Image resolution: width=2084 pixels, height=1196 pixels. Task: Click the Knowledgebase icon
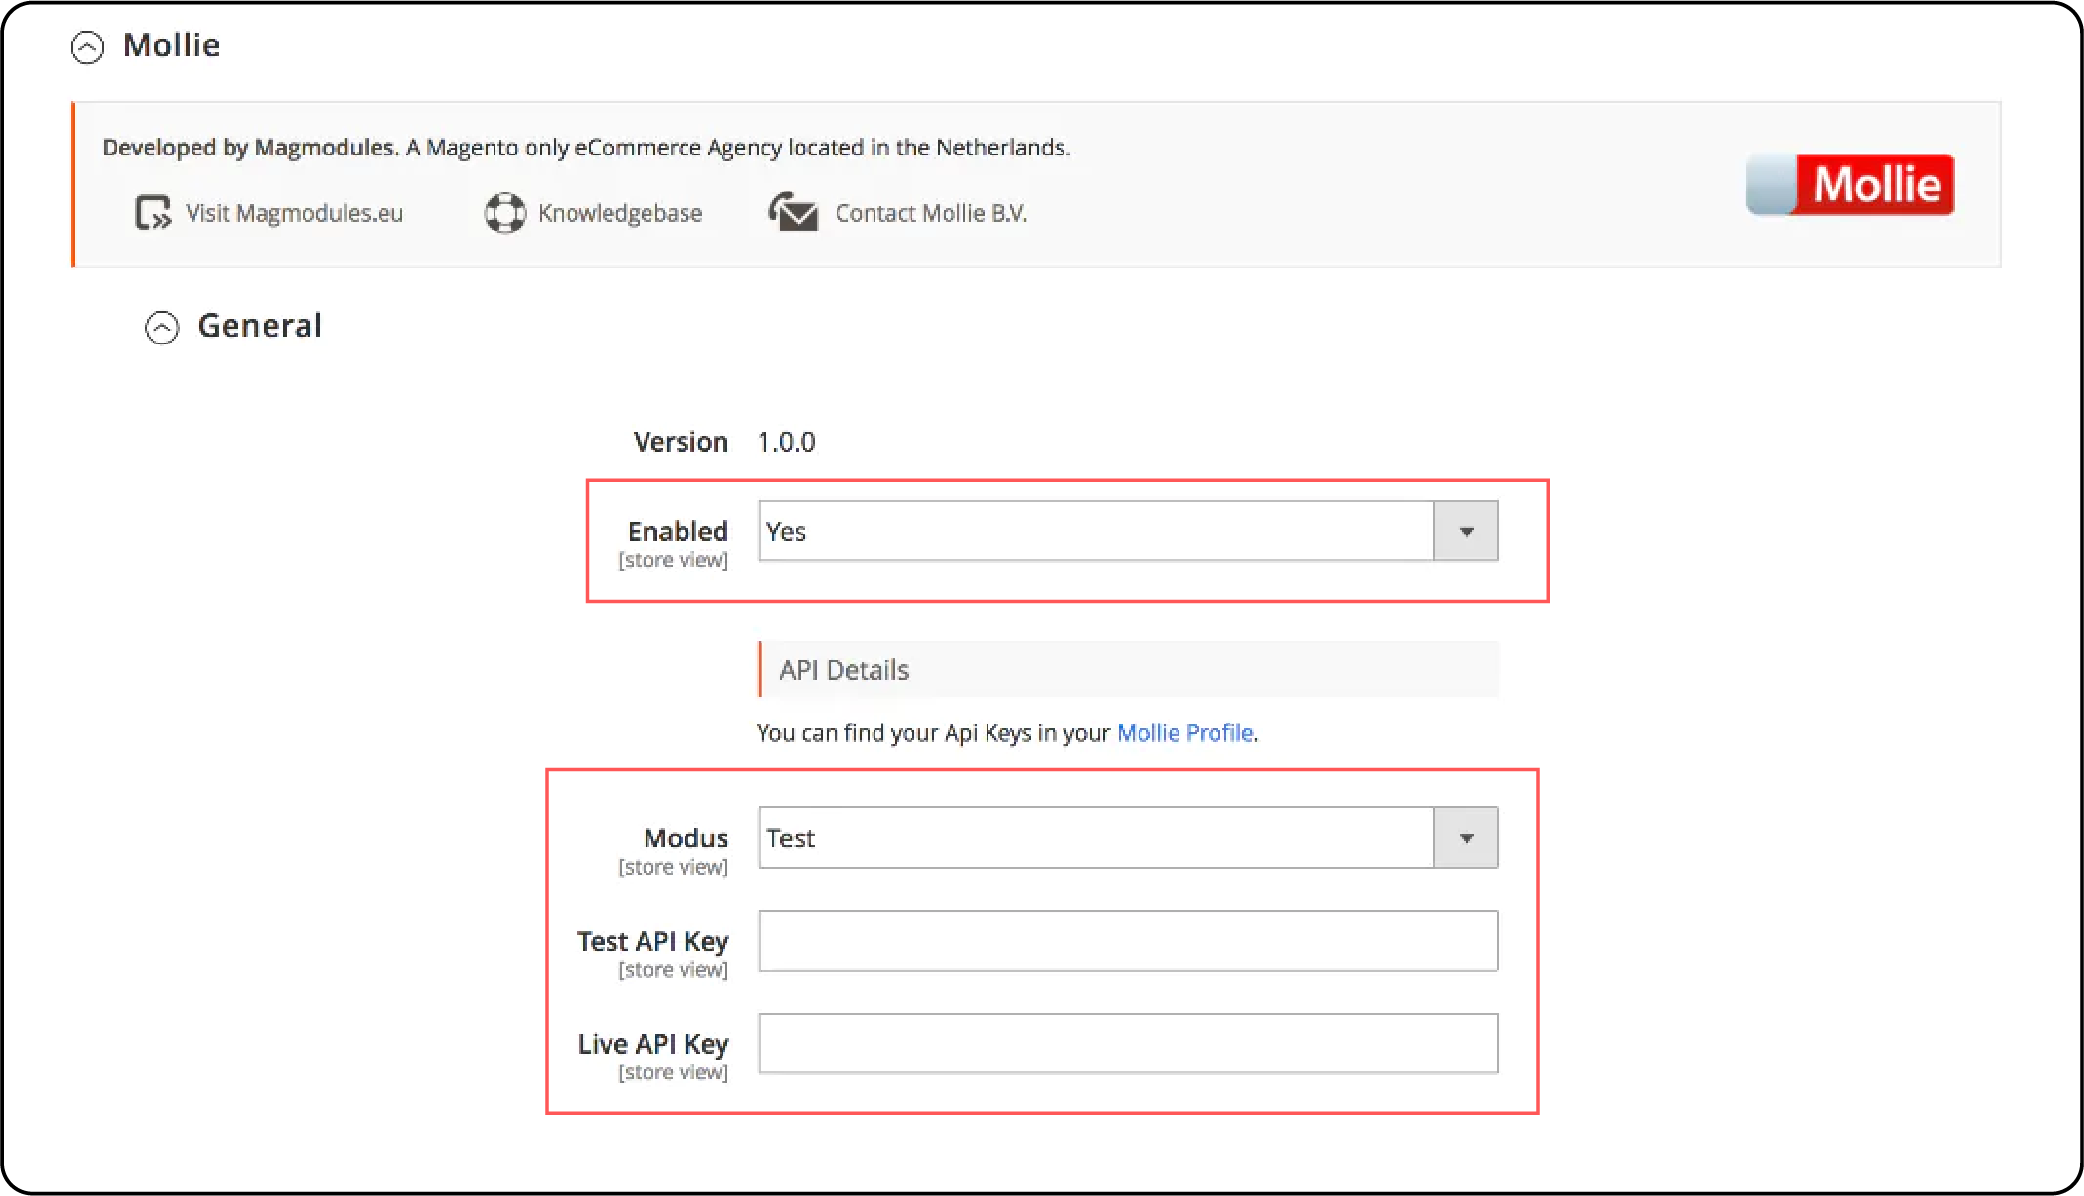click(x=502, y=213)
